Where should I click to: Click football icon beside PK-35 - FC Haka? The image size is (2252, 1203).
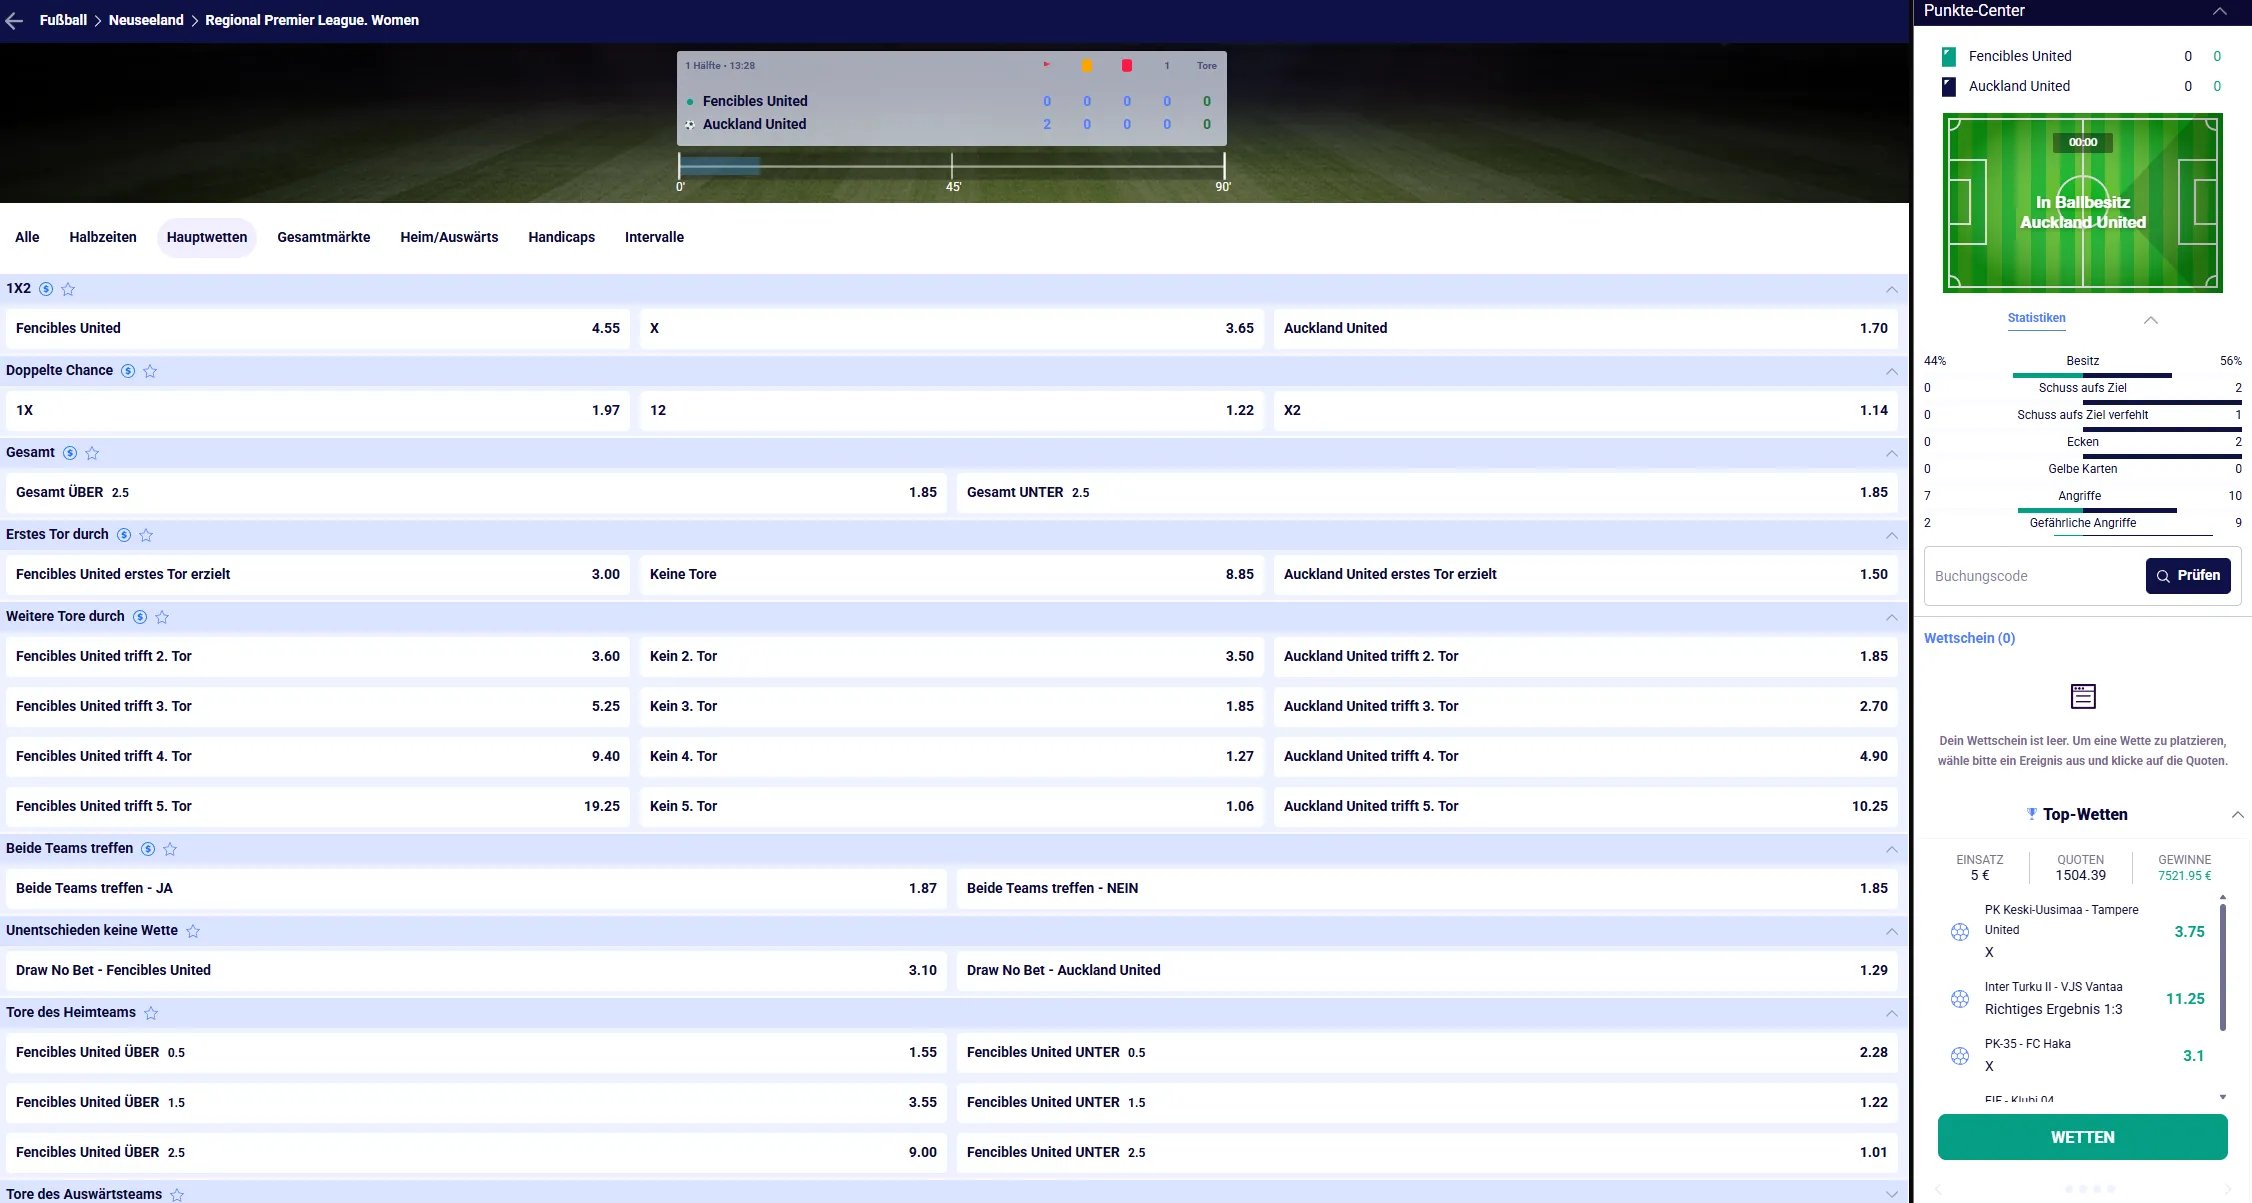click(x=1960, y=1056)
